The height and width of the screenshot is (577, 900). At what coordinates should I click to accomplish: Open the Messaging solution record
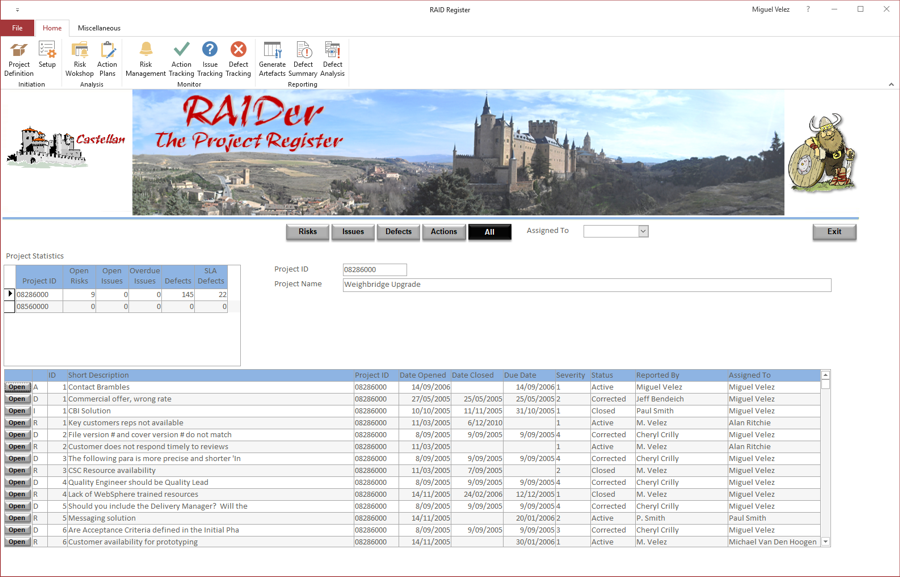coord(17,518)
